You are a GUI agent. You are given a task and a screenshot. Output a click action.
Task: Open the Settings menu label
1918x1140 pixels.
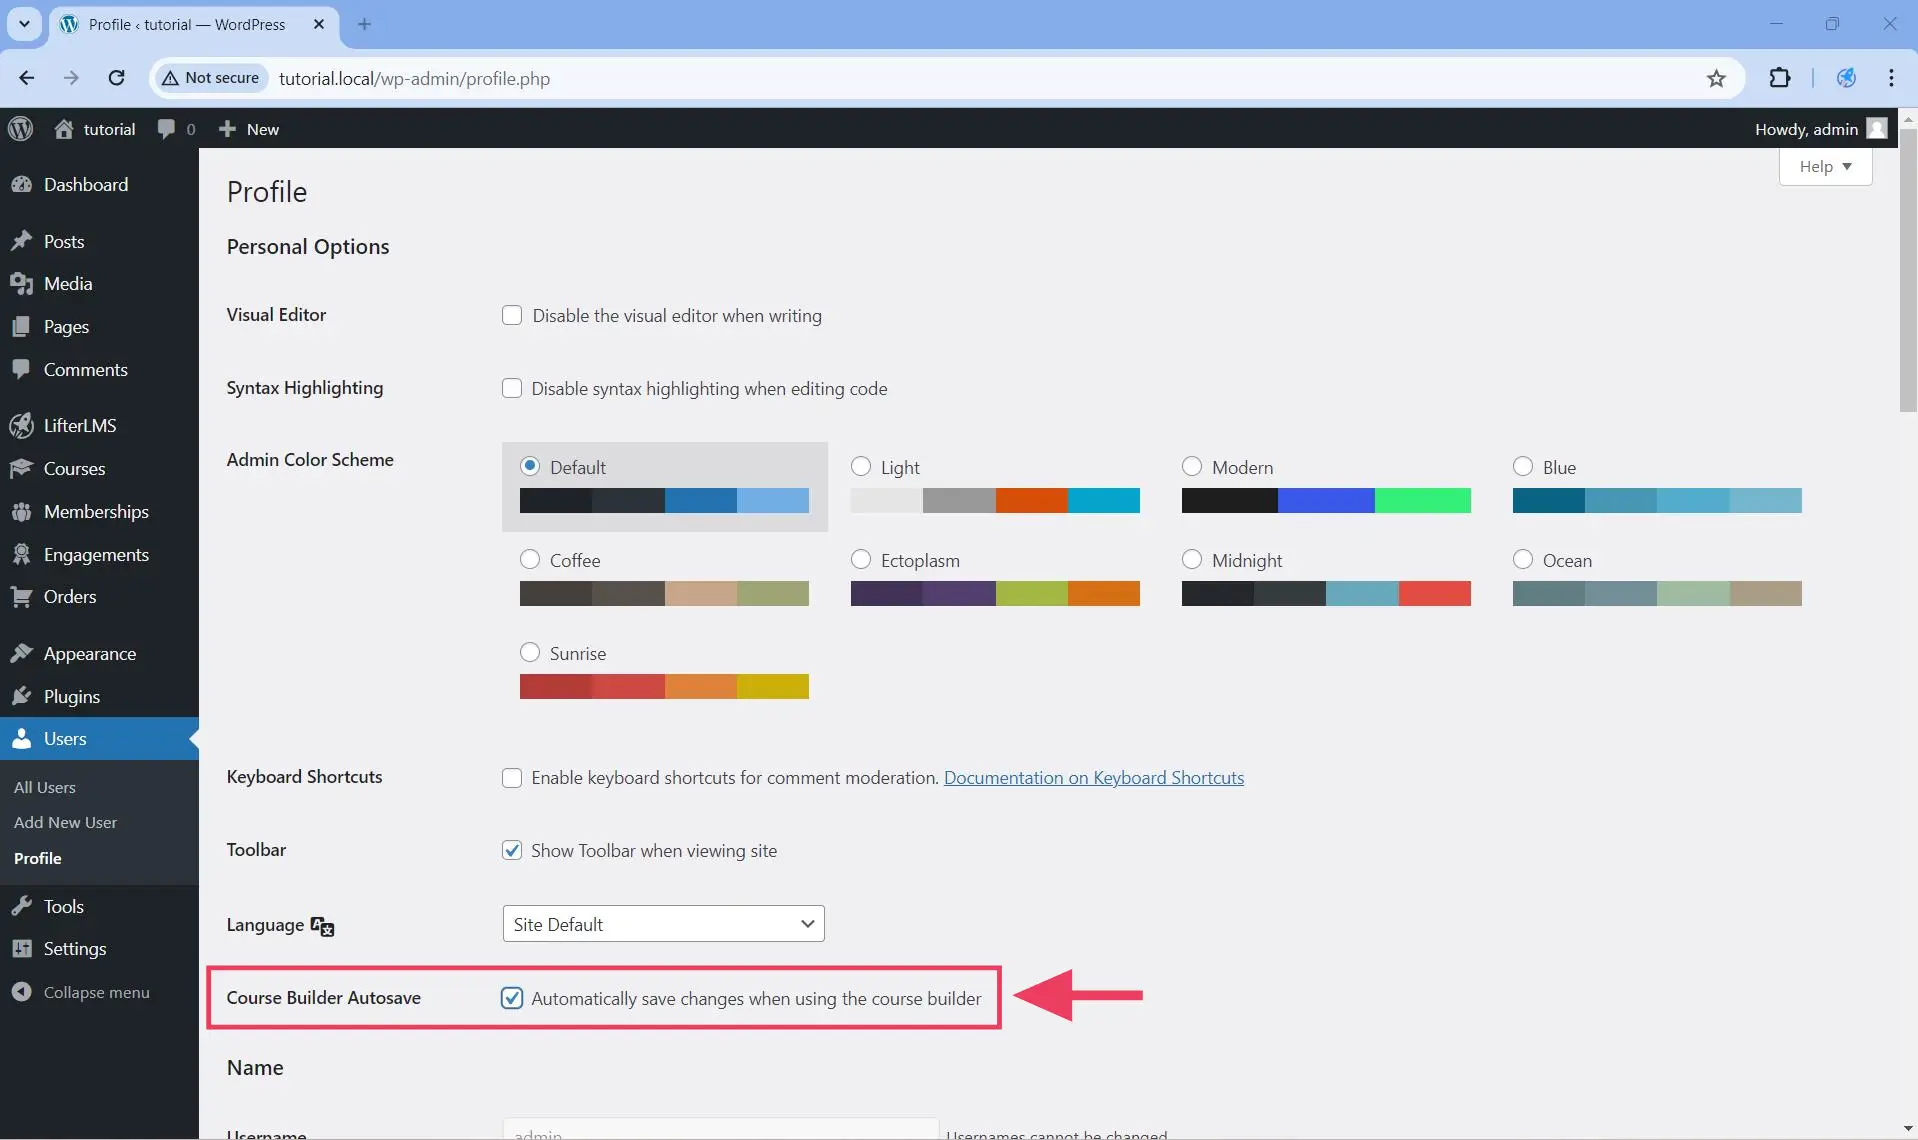point(75,949)
